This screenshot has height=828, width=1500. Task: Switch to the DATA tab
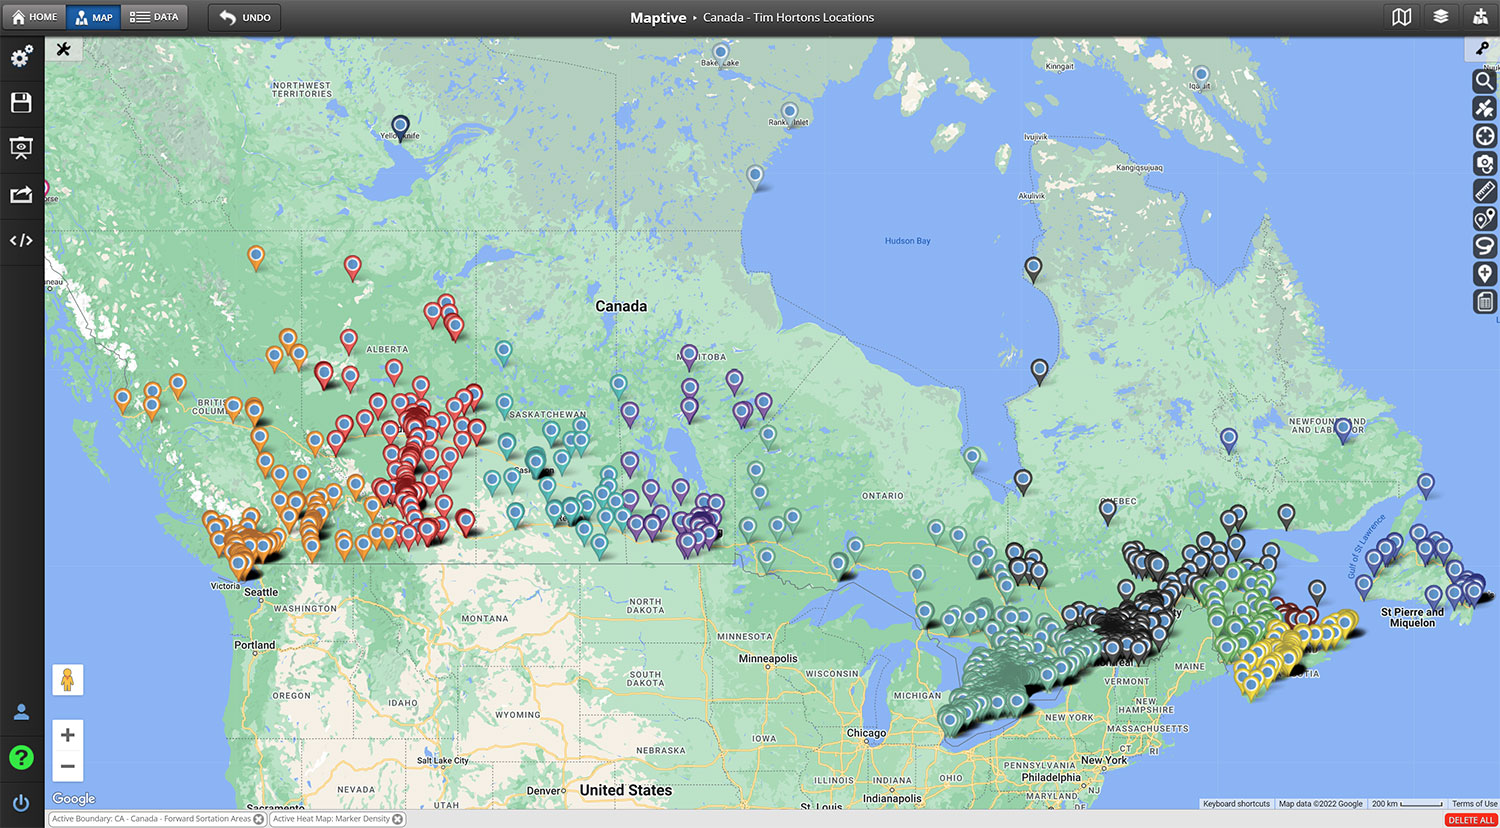pos(154,16)
